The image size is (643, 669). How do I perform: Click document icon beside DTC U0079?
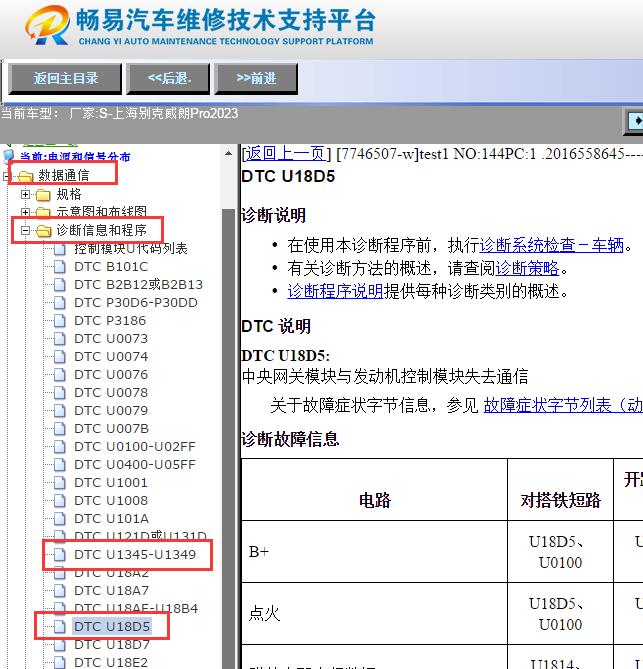60,410
